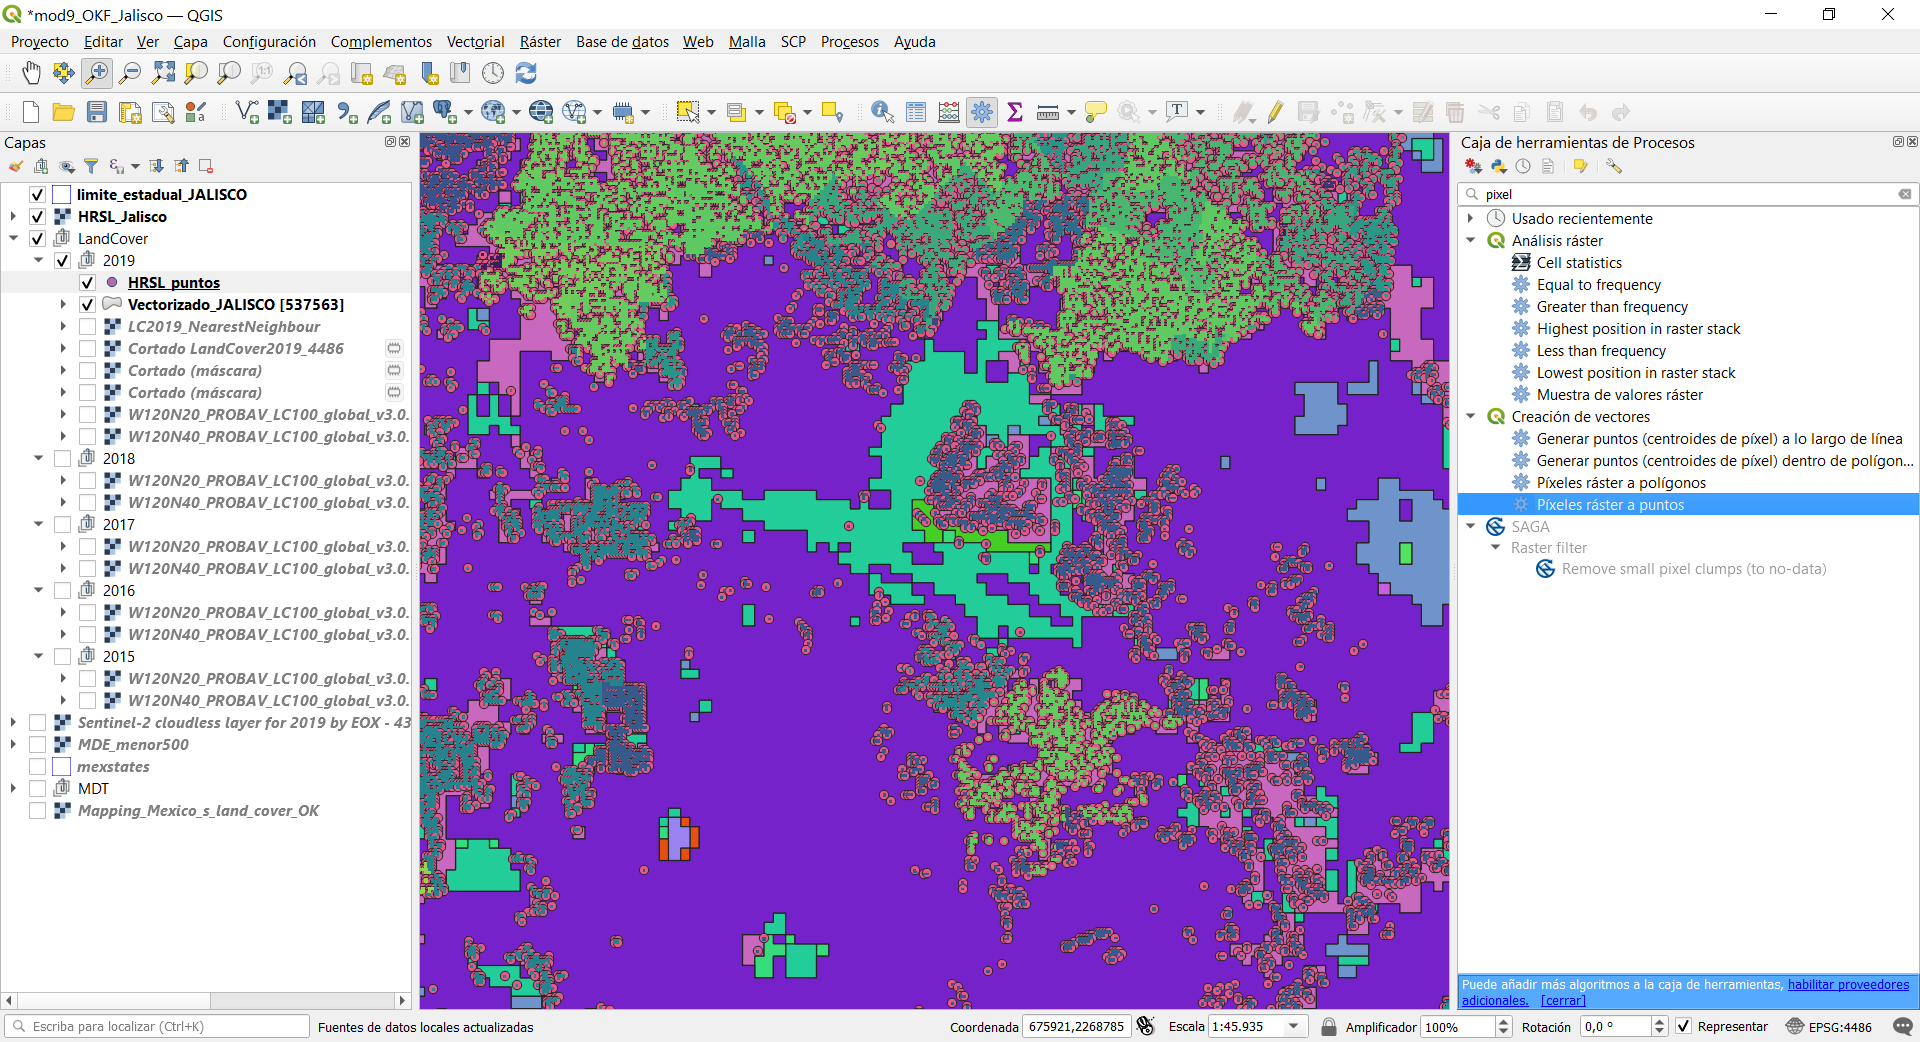Toggle HRSL_Jalisco layer visibility
Screen dimensions: 1920x1042
tap(38, 216)
